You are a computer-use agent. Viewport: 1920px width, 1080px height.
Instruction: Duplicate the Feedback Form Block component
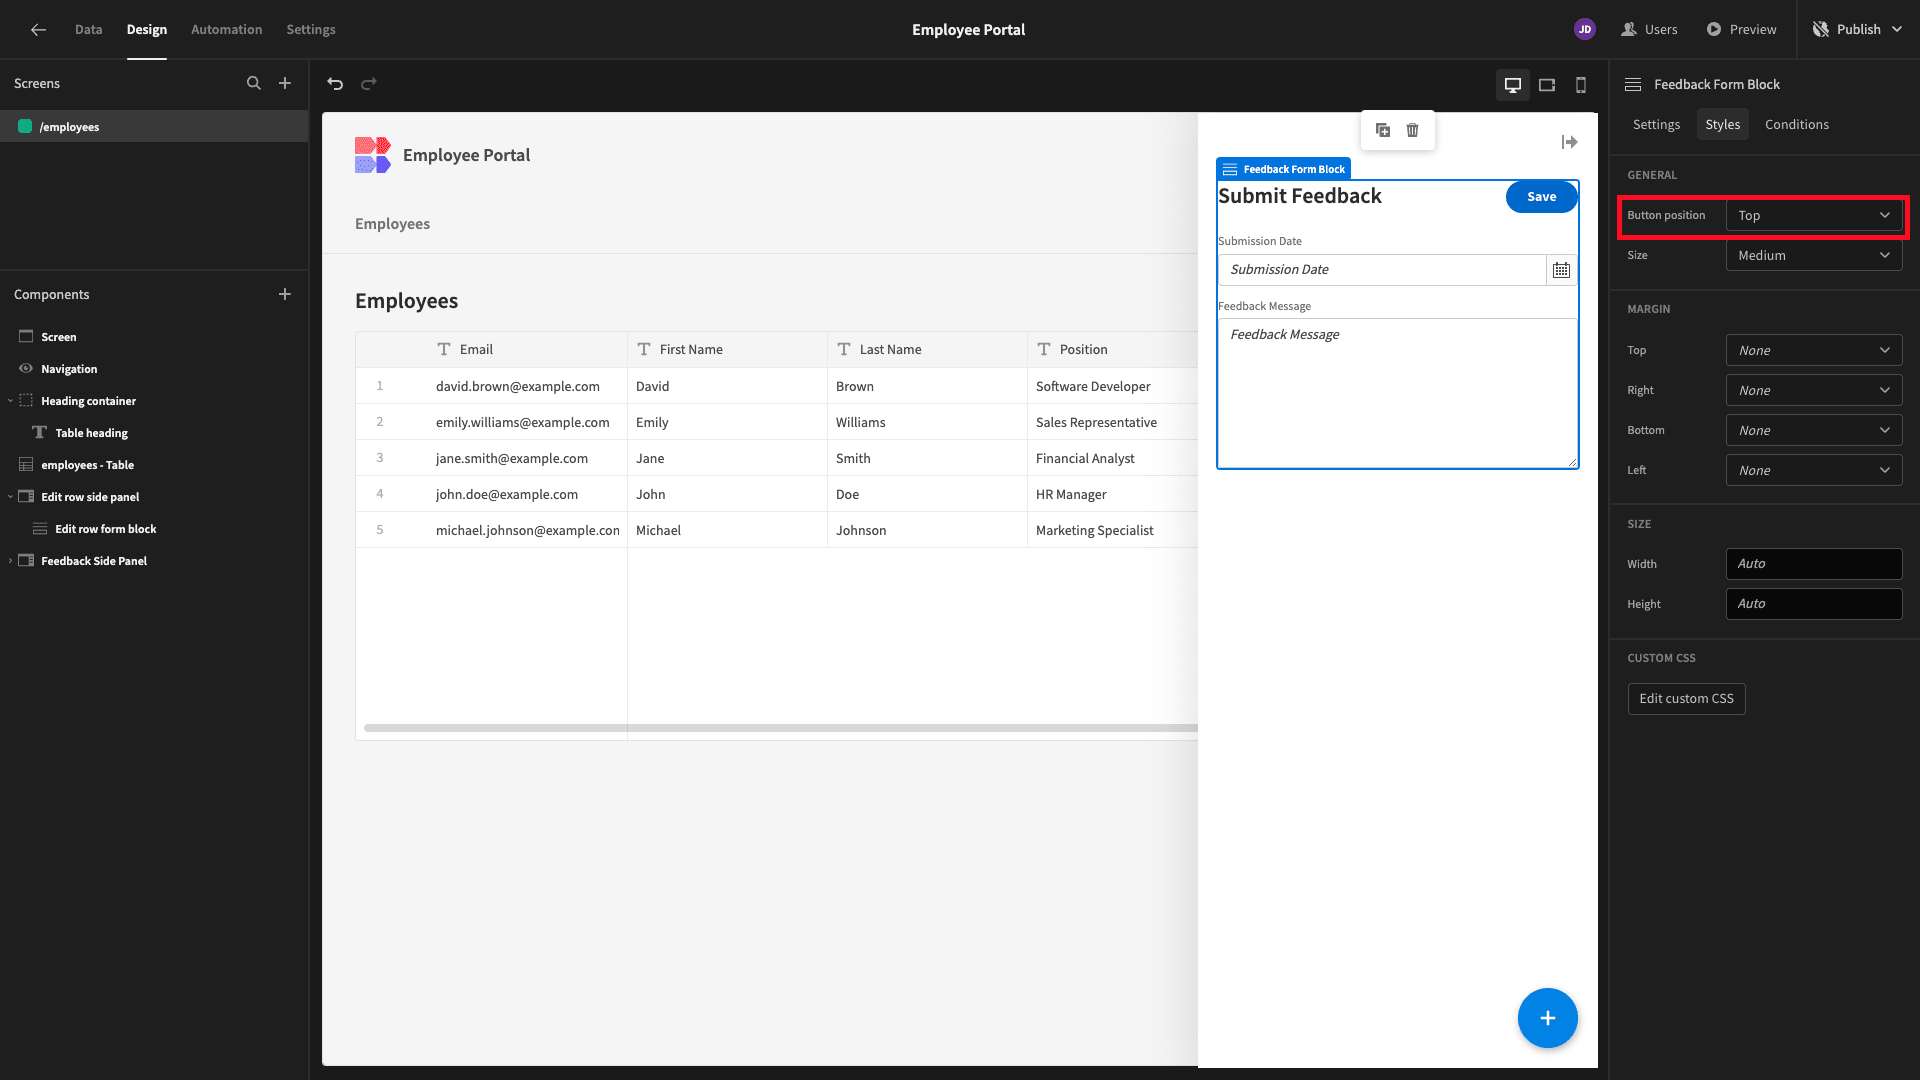point(1383,130)
